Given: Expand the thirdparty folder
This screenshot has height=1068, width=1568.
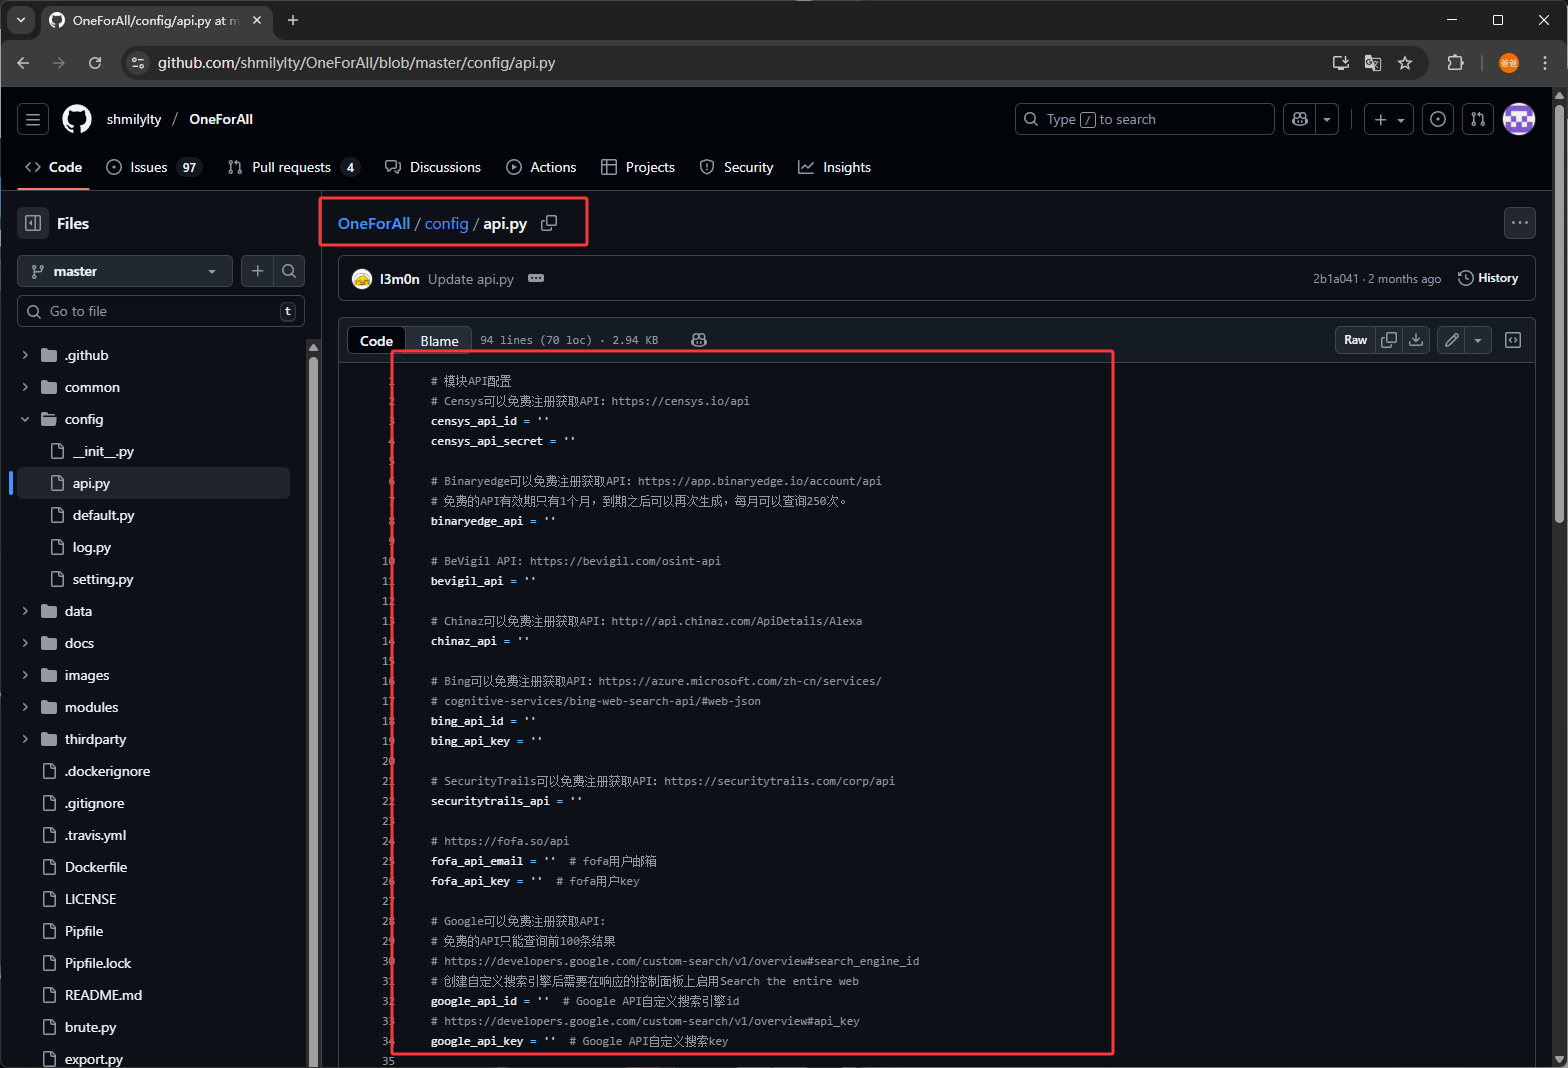Looking at the screenshot, I should [x=25, y=739].
